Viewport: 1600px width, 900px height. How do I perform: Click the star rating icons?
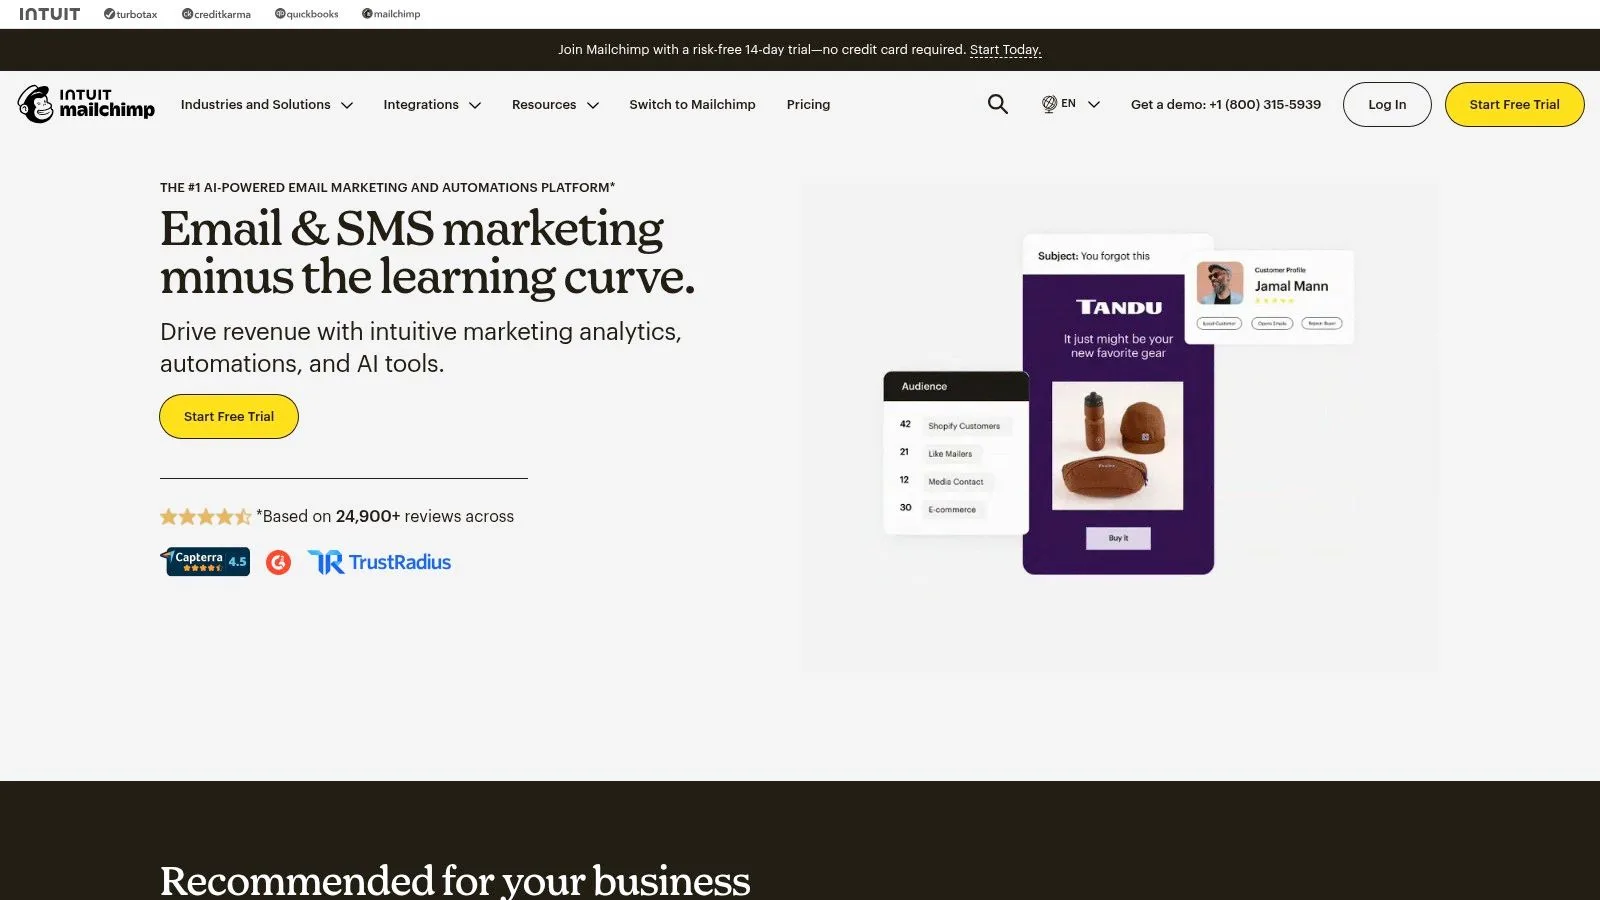coord(205,517)
